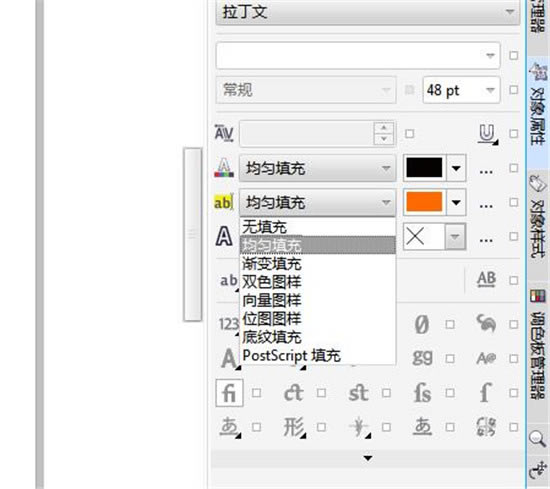Expand panel using bottom arrow bar

(368, 458)
